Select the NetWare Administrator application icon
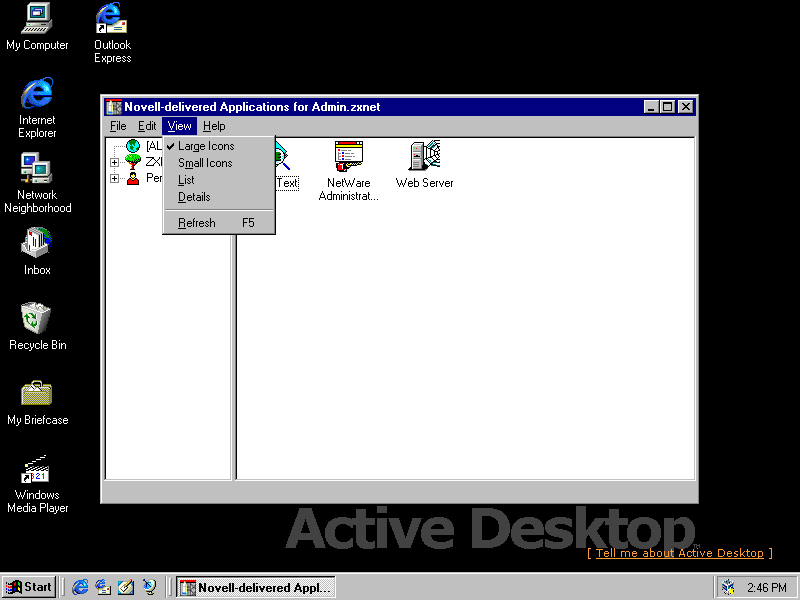 [x=348, y=156]
